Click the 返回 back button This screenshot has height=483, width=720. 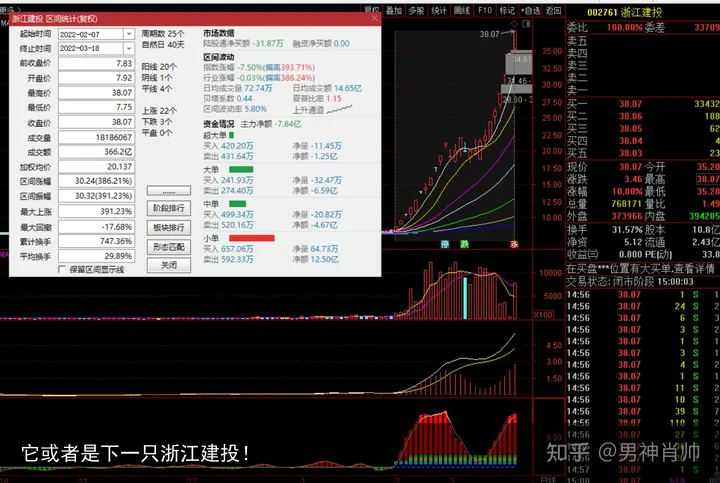click(553, 10)
